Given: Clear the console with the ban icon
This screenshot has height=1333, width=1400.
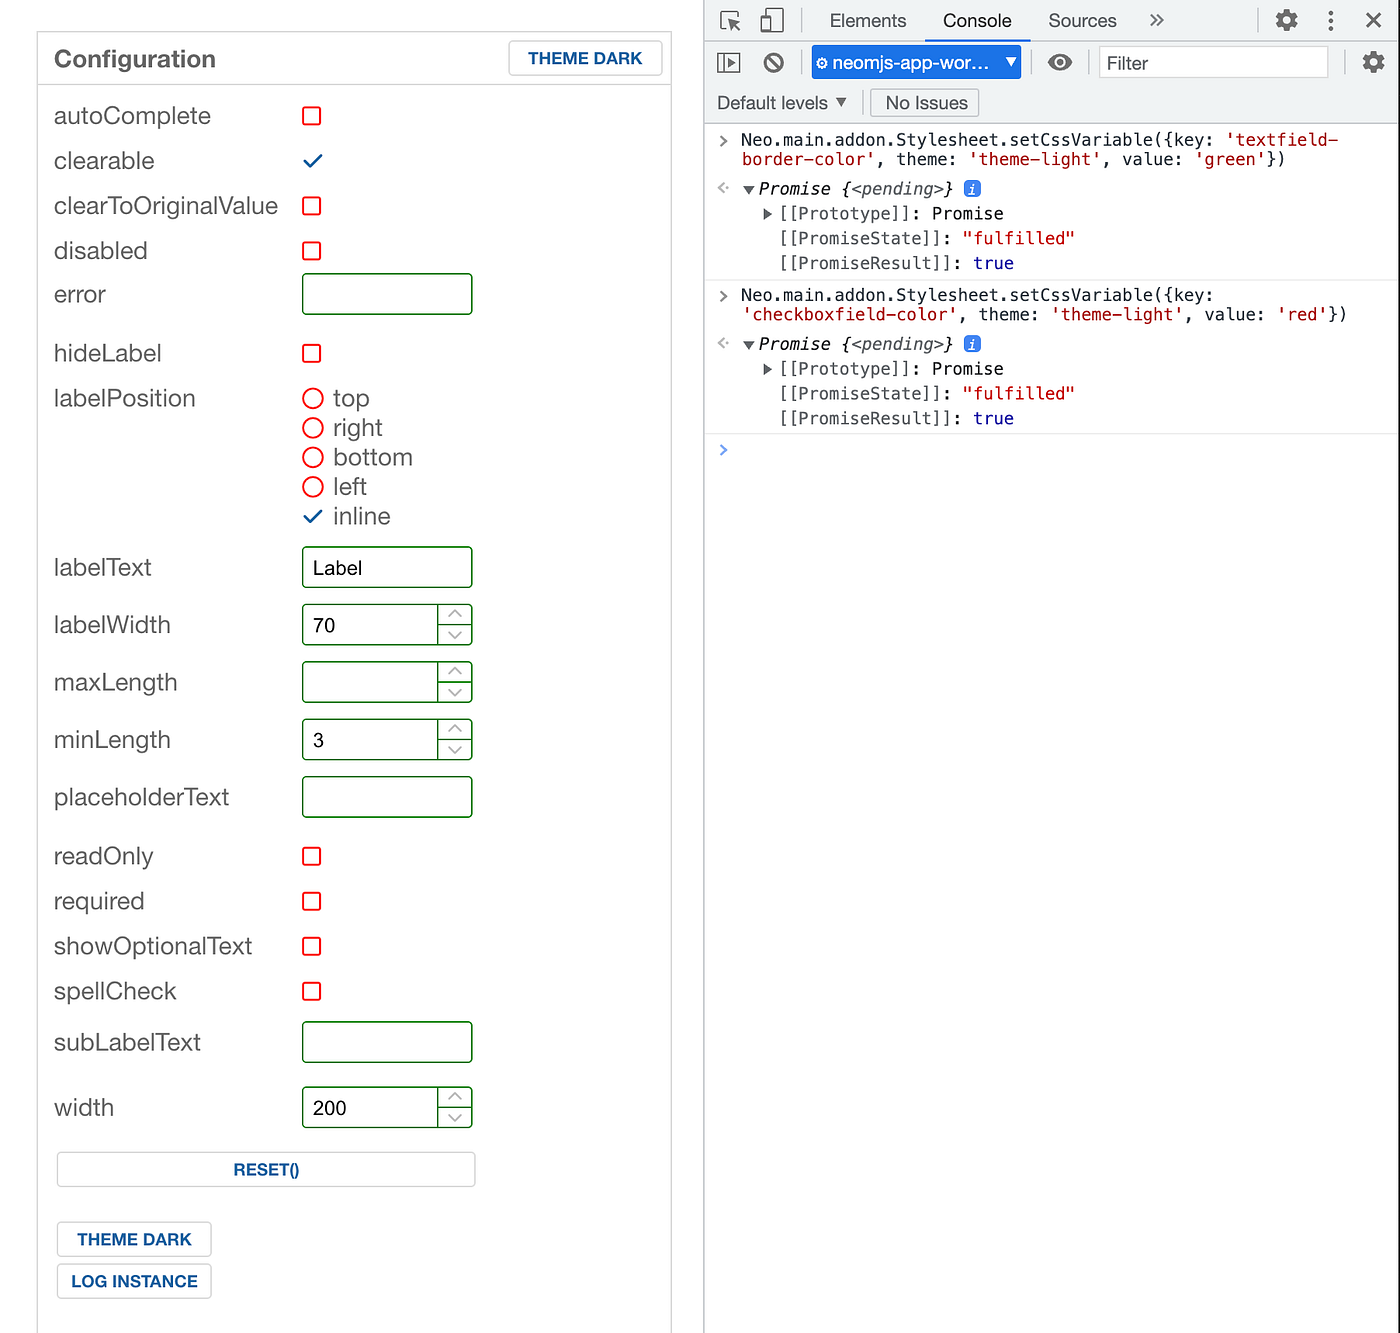Looking at the screenshot, I should pos(773,63).
